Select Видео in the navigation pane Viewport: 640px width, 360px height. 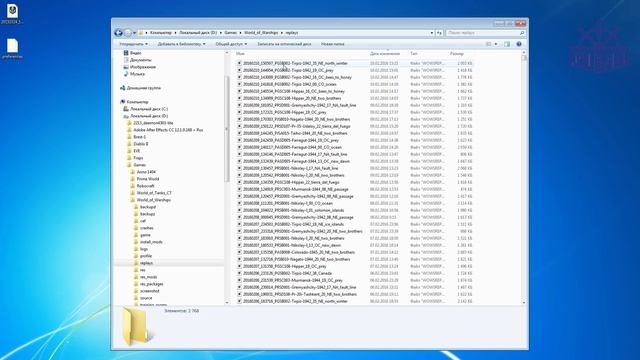tap(132, 53)
